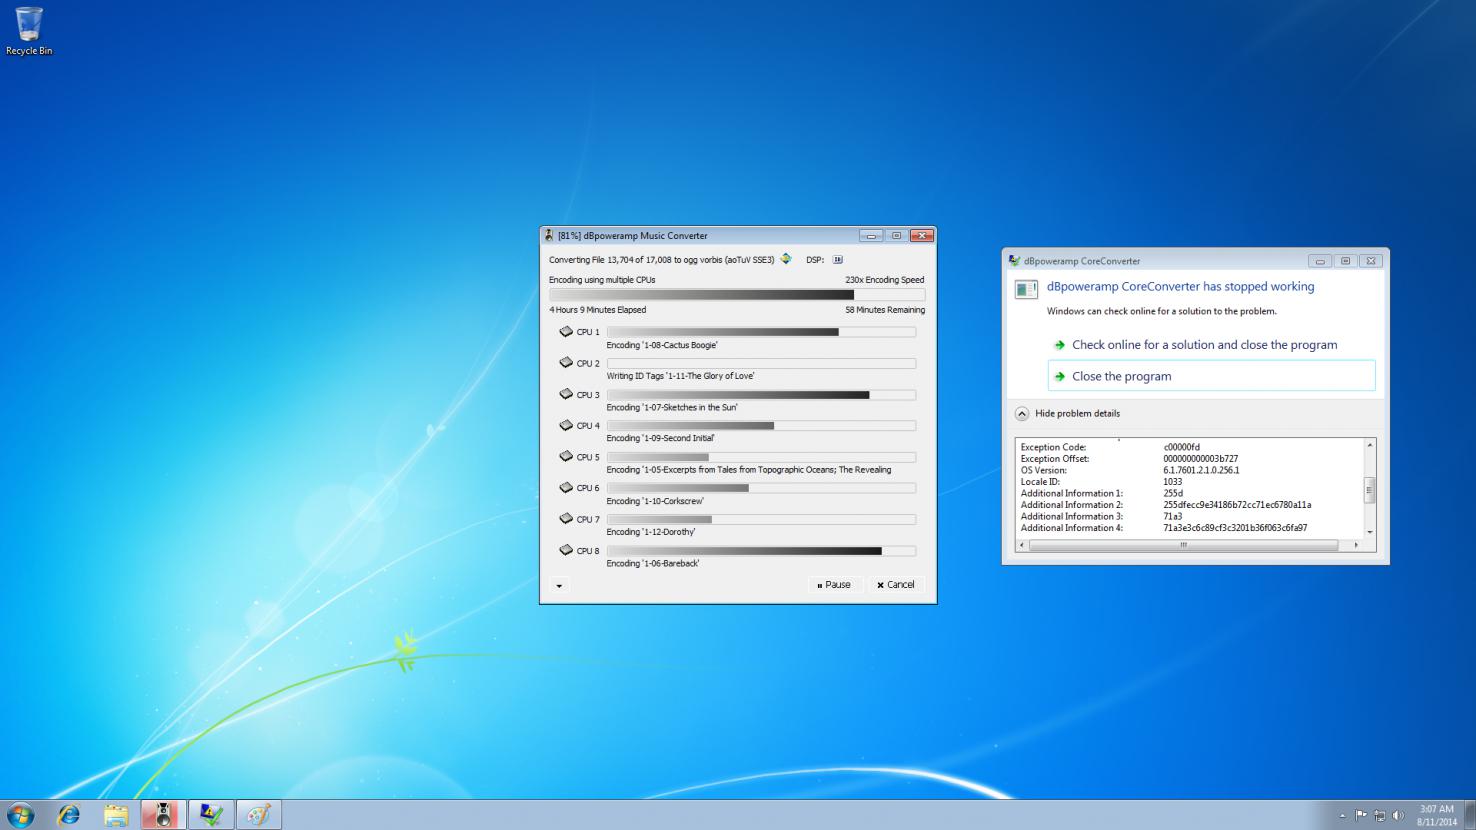Click the DSP effects icon
This screenshot has width=1476, height=830.
click(838, 260)
